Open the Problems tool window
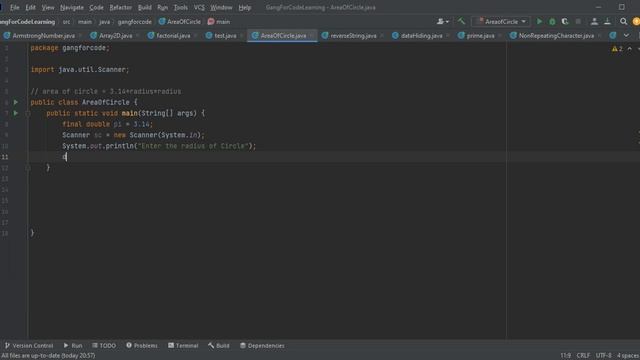This screenshot has height=360, width=640. point(142,346)
